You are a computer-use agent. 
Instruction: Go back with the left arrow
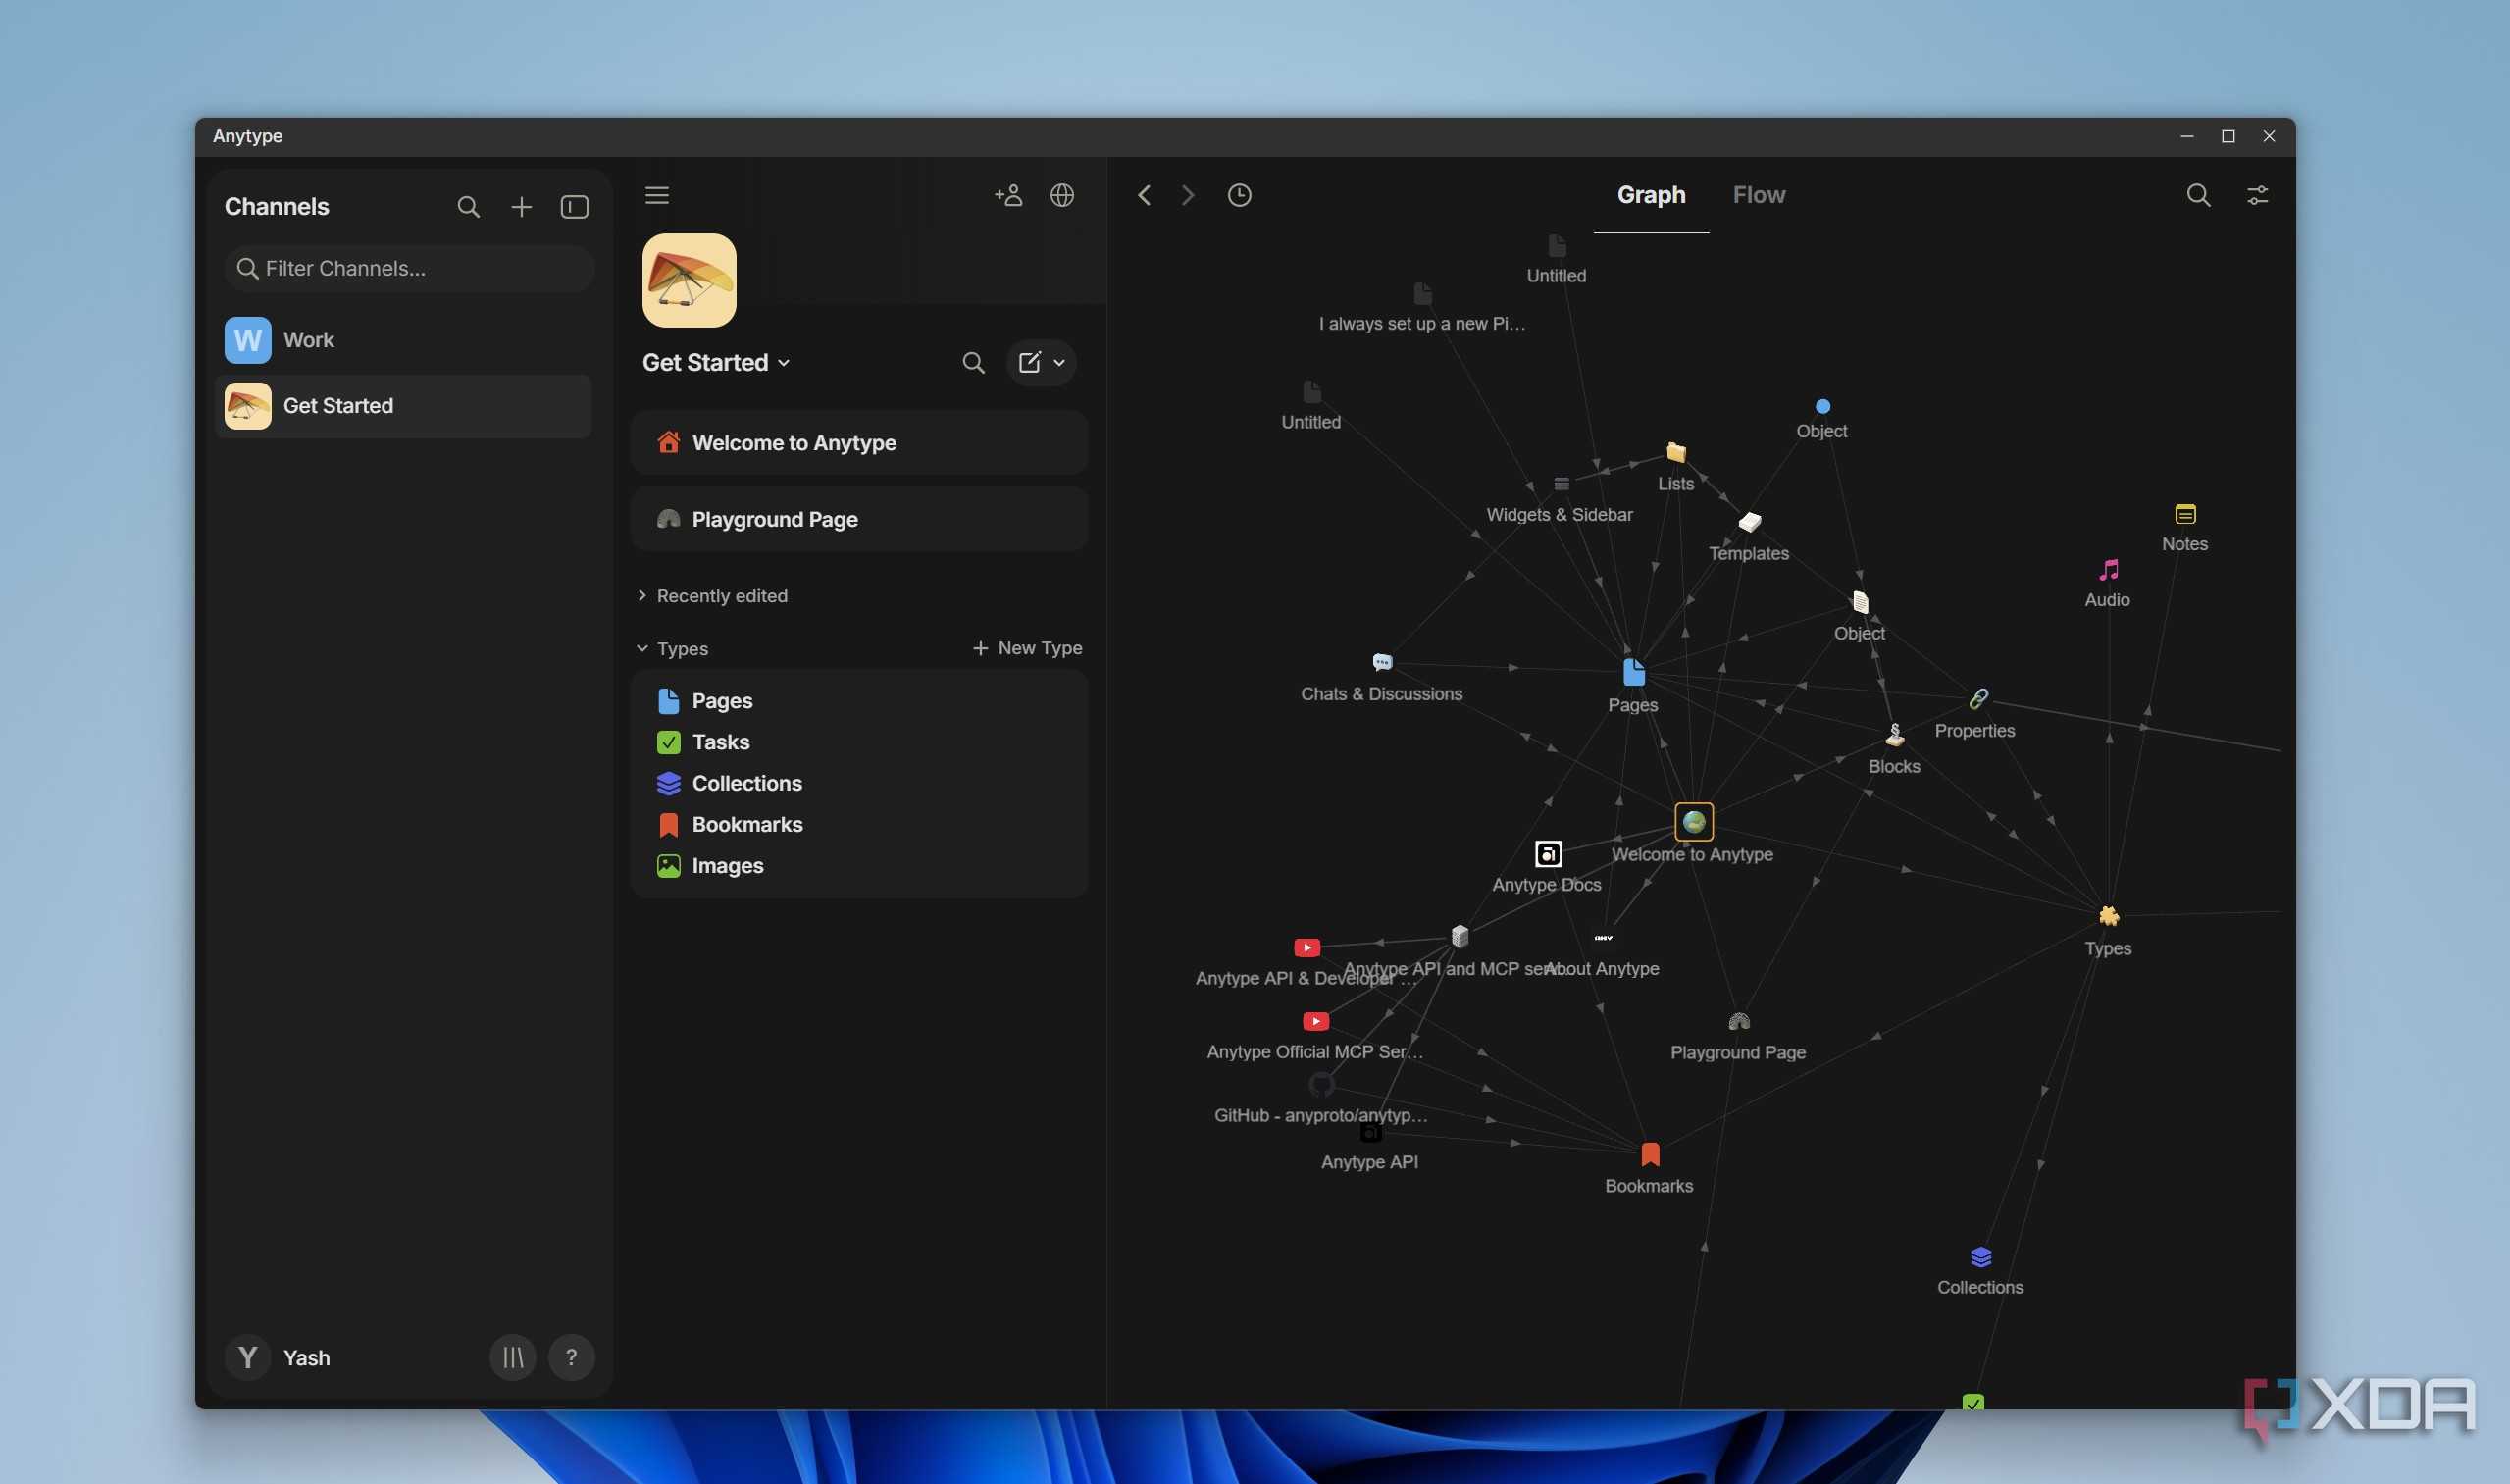(x=1144, y=195)
